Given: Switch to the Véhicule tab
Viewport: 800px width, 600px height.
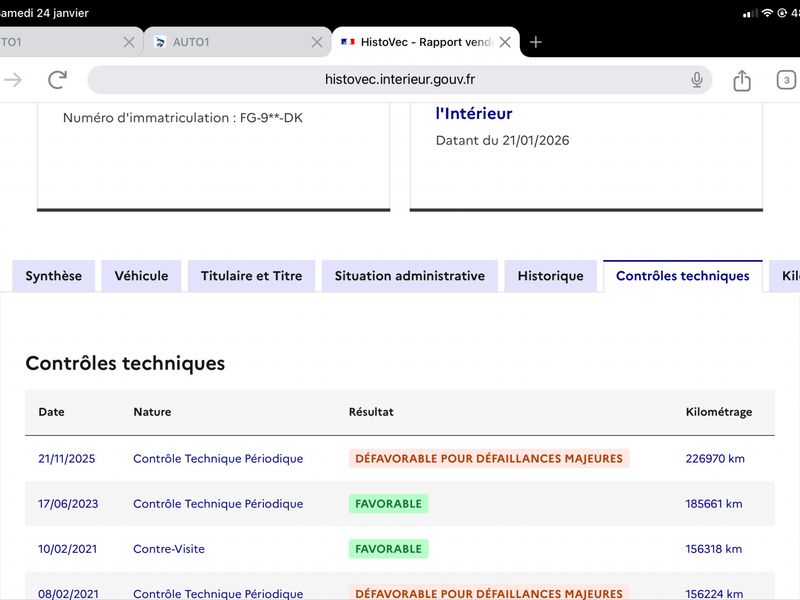Looking at the screenshot, I should click(x=141, y=276).
